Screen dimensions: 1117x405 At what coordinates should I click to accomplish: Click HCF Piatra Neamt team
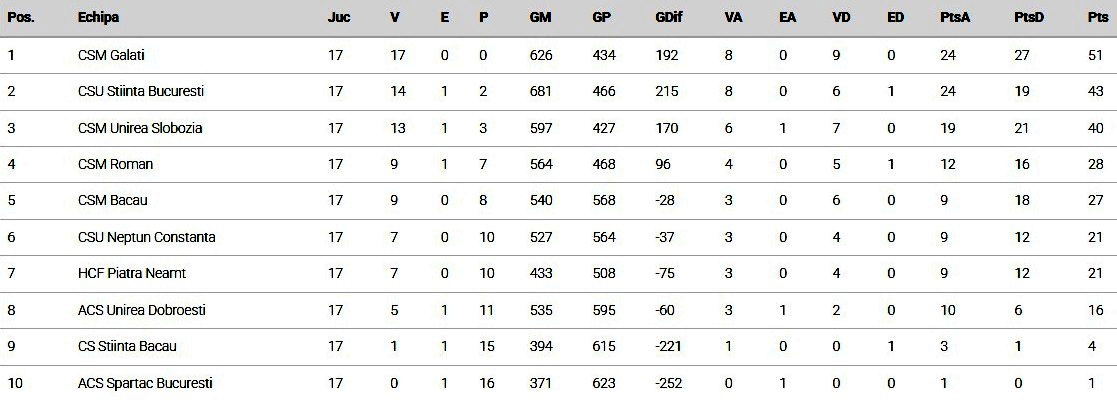pos(132,273)
